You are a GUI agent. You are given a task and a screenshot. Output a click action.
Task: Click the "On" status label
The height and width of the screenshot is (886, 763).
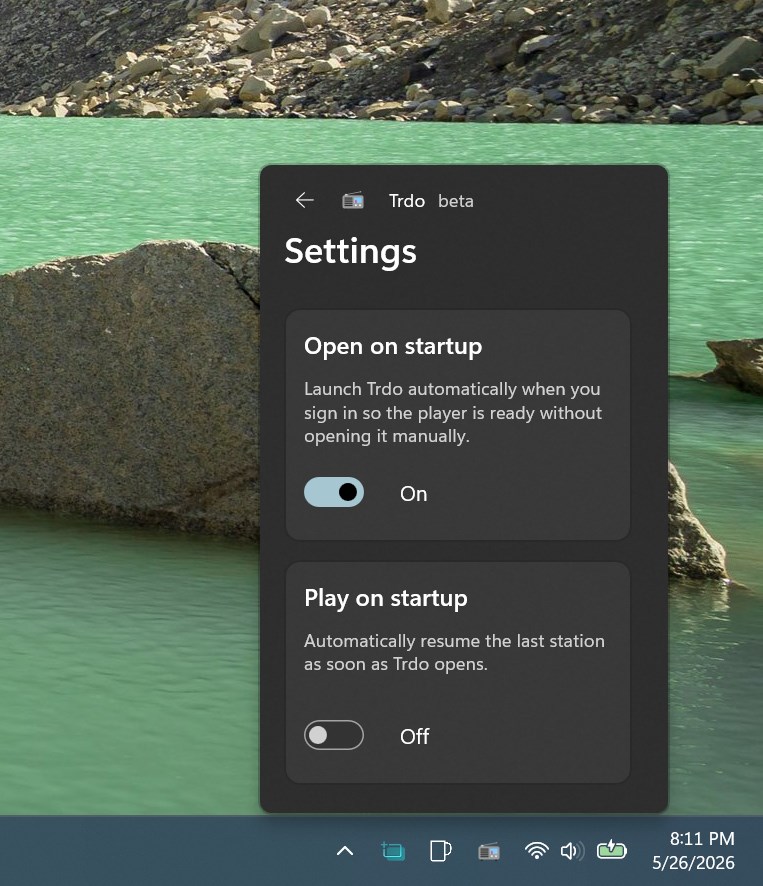(414, 494)
